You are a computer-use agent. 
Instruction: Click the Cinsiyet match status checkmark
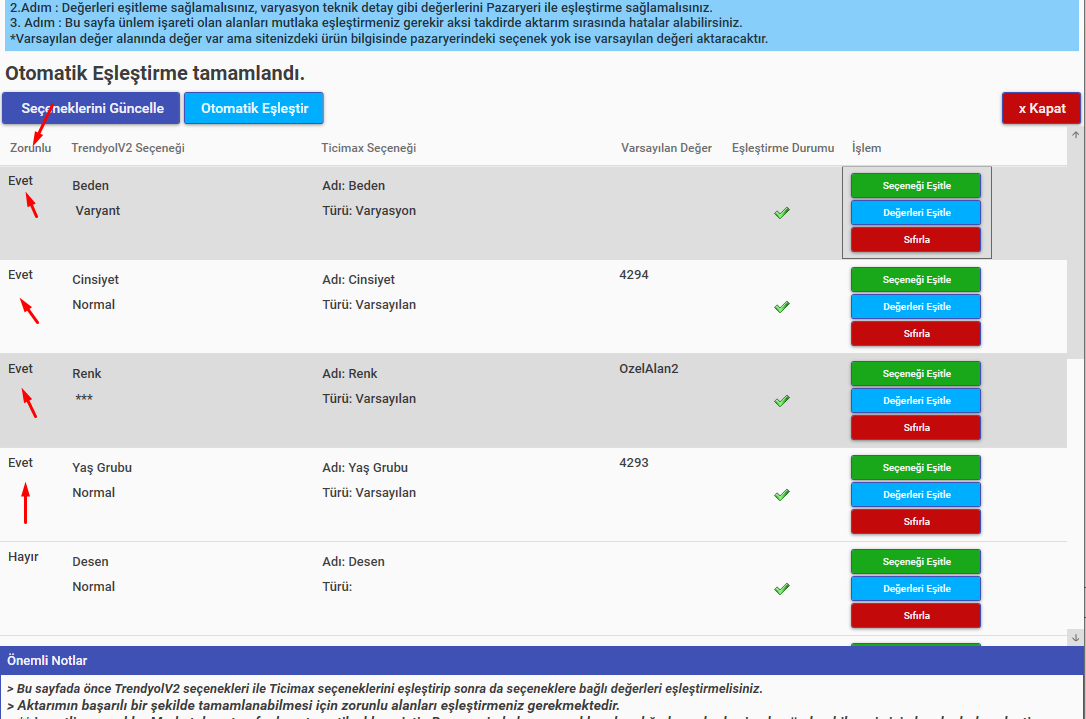tap(782, 307)
